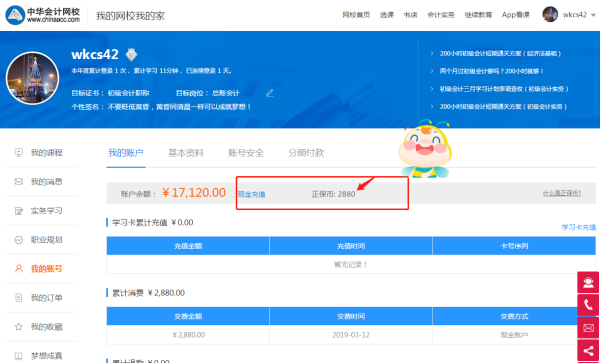Click the account balance ￥17,120.00
Image resolution: width=600 pixels, height=363 pixels.
[194, 193]
